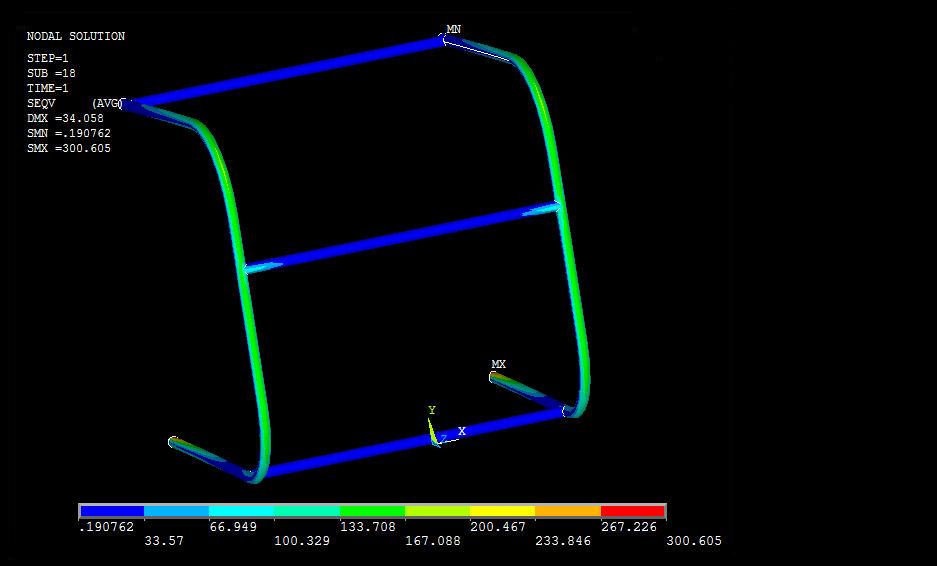Viewport: 937px width, 566px height.
Task: Click the legend value 133.708
Action: click(368, 527)
